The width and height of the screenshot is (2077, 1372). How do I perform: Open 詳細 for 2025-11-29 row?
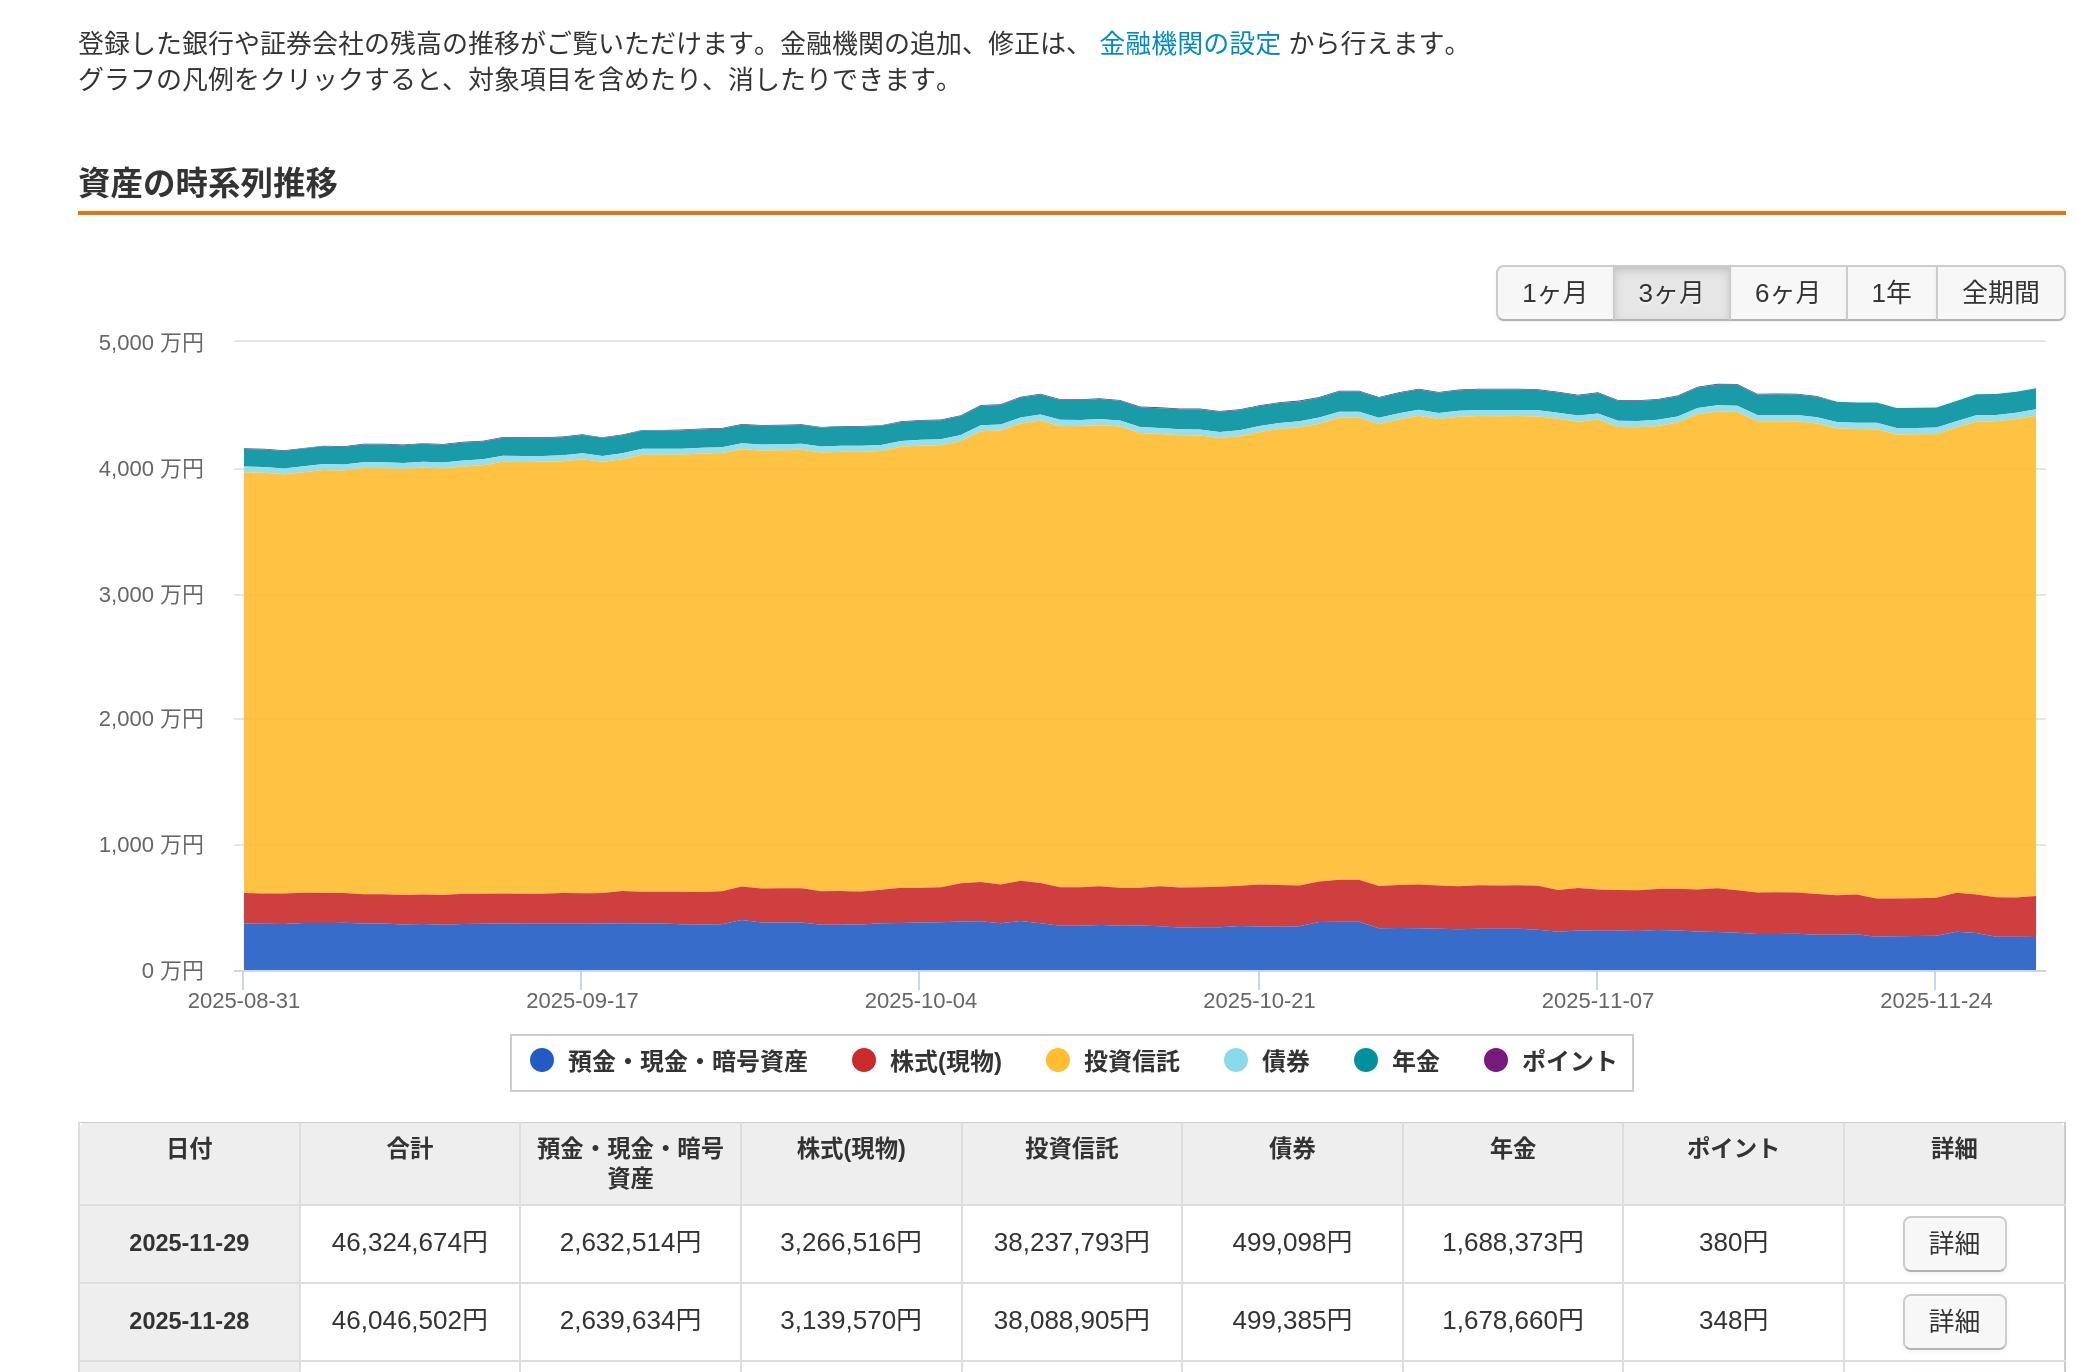[1953, 1243]
